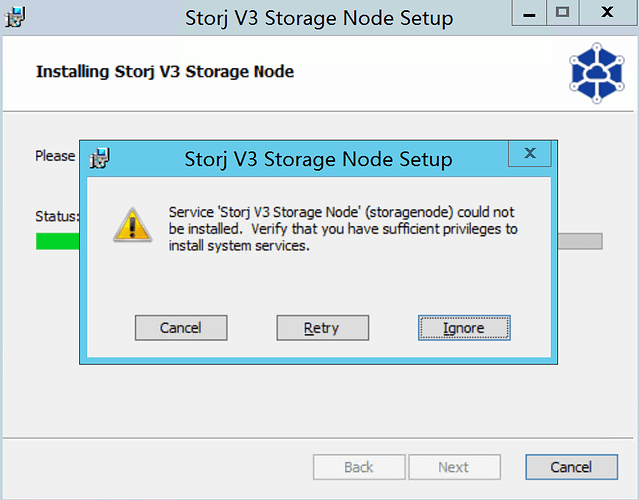Click the Cancel button at the bottom of the wizard
639x500 pixels.
(x=571, y=467)
